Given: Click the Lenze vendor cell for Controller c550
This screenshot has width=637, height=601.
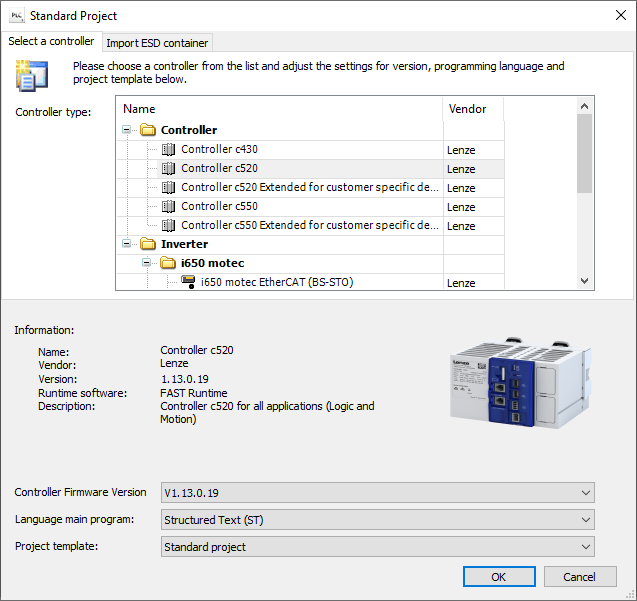Looking at the screenshot, I should pyautogui.click(x=474, y=207).
